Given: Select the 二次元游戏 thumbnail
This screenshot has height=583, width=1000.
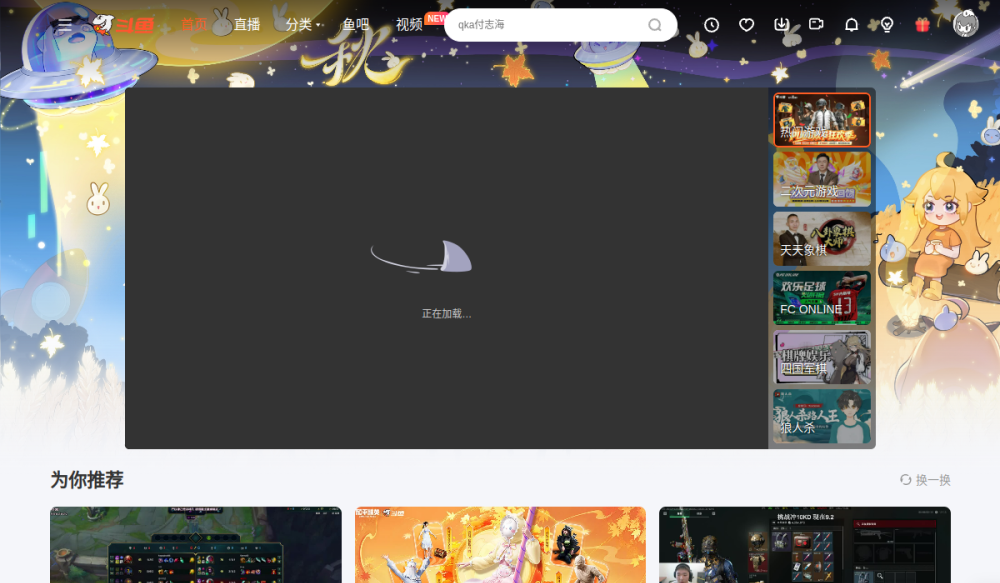Looking at the screenshot, I should pos(821,179).
